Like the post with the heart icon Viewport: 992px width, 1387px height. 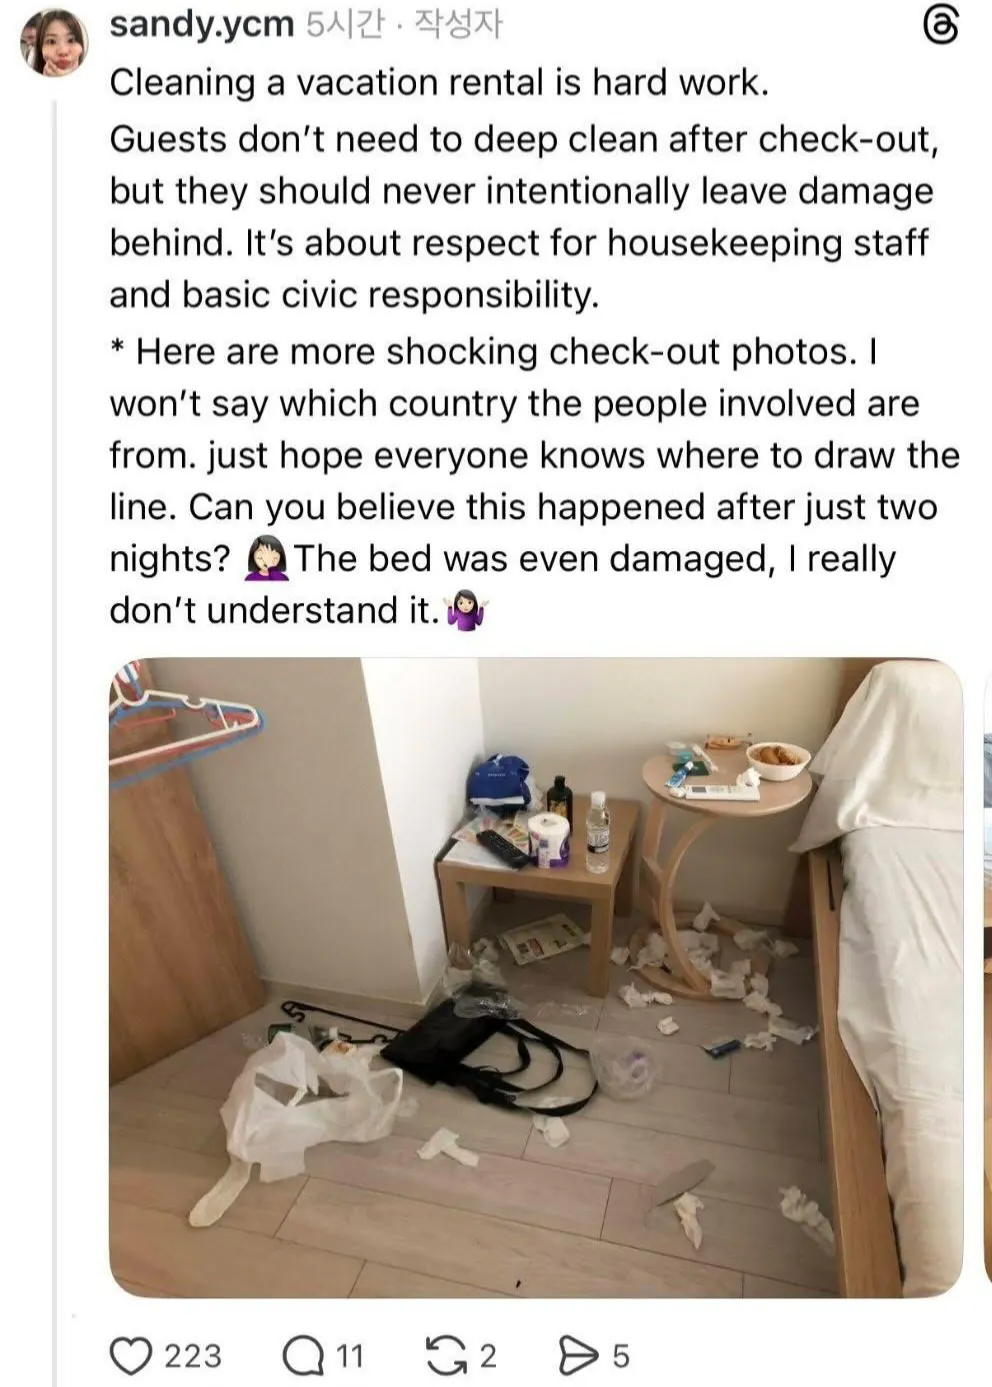[x=129, y=1356]
